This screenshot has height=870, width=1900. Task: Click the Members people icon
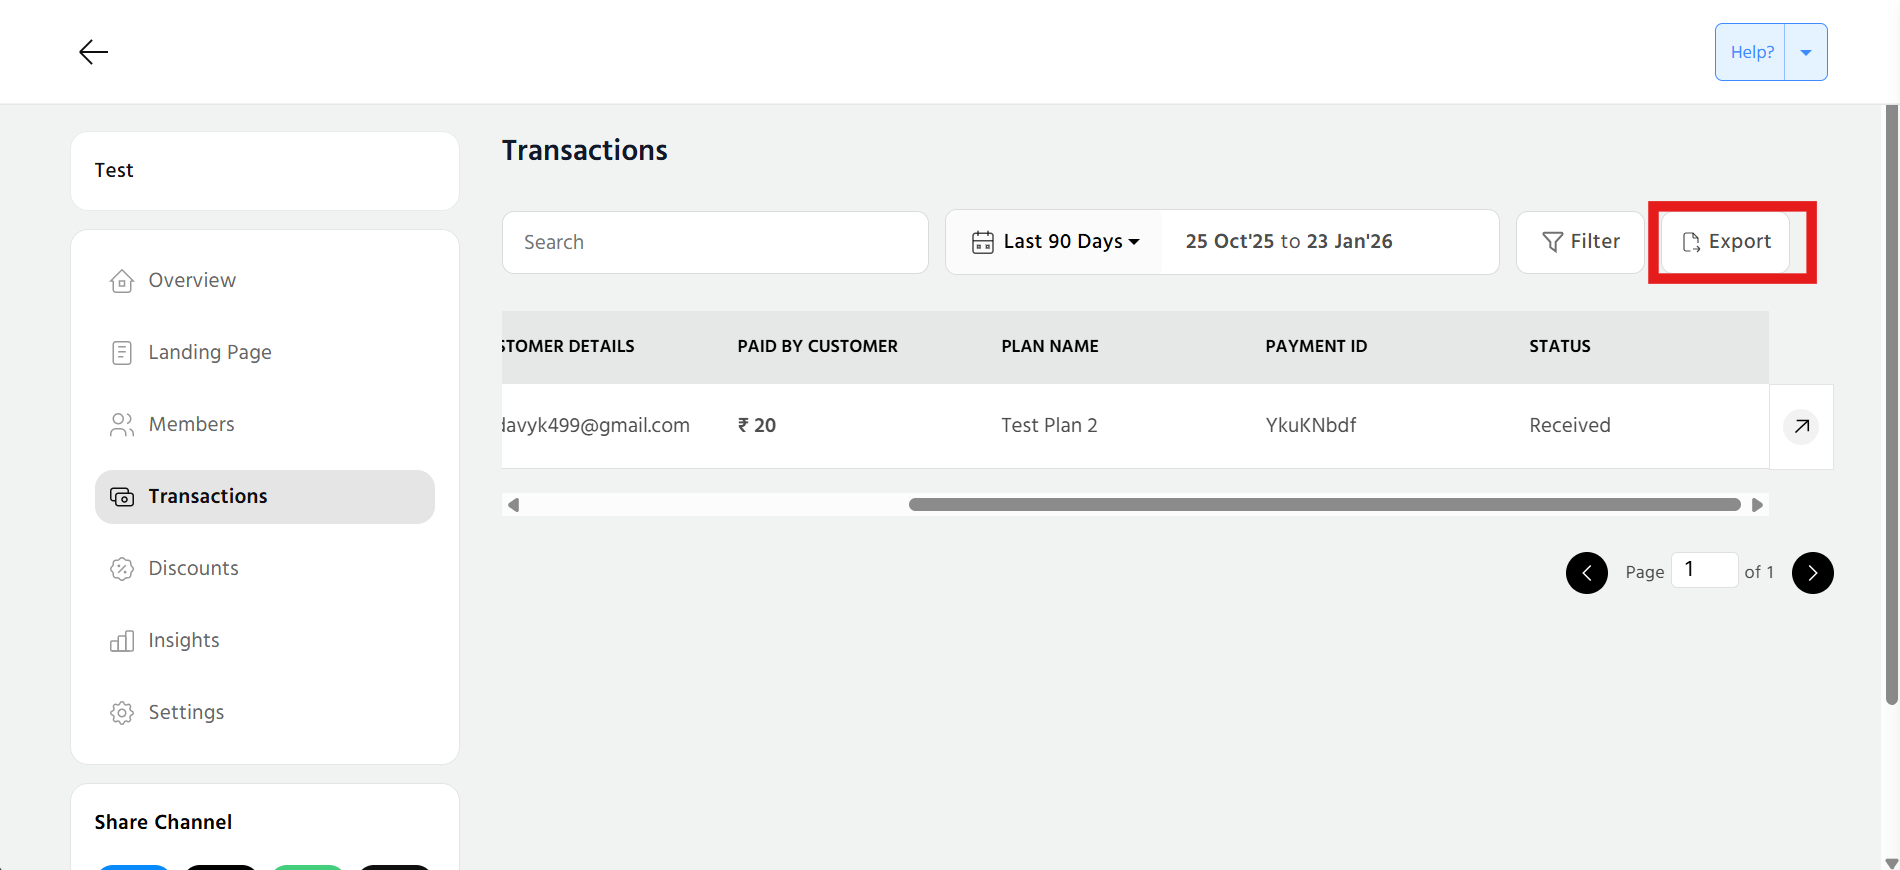[122, 425]
